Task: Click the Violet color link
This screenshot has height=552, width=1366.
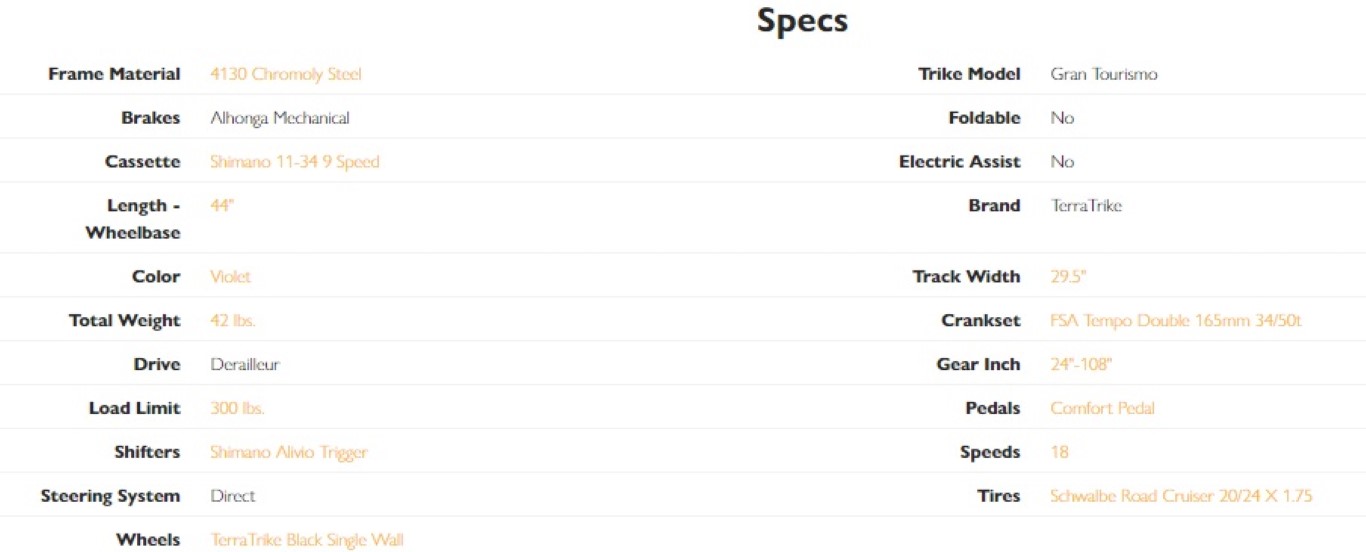Action: click(x=230, y=277)
